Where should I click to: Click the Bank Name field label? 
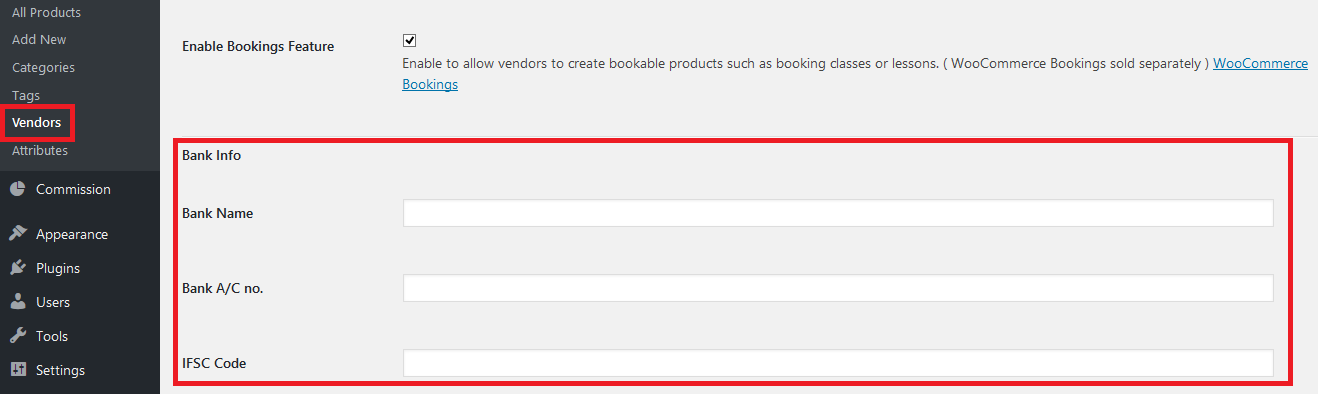(x=217, y=213)
